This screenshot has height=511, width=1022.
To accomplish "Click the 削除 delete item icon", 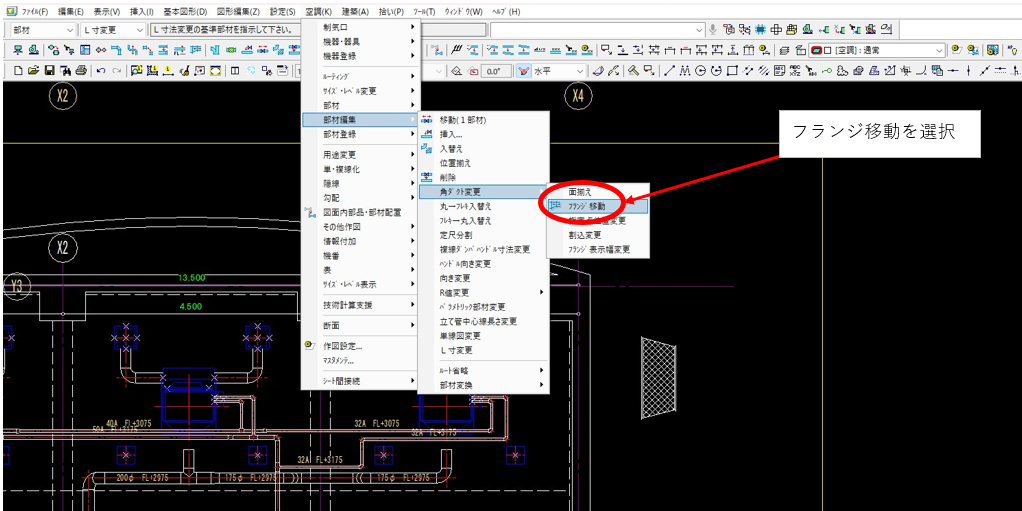I will click(x=427, y=177).
